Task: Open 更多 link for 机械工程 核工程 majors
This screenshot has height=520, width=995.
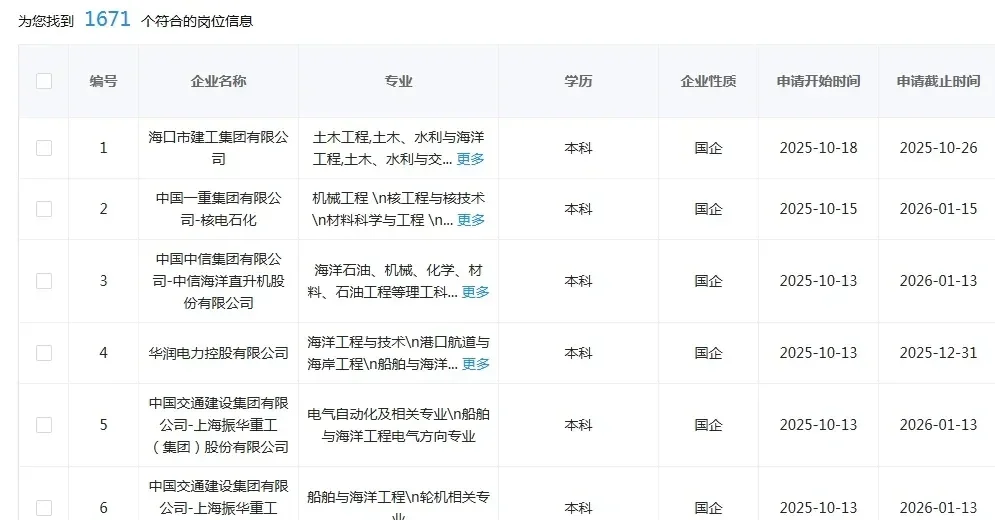Action: click(x=470, y=220)
